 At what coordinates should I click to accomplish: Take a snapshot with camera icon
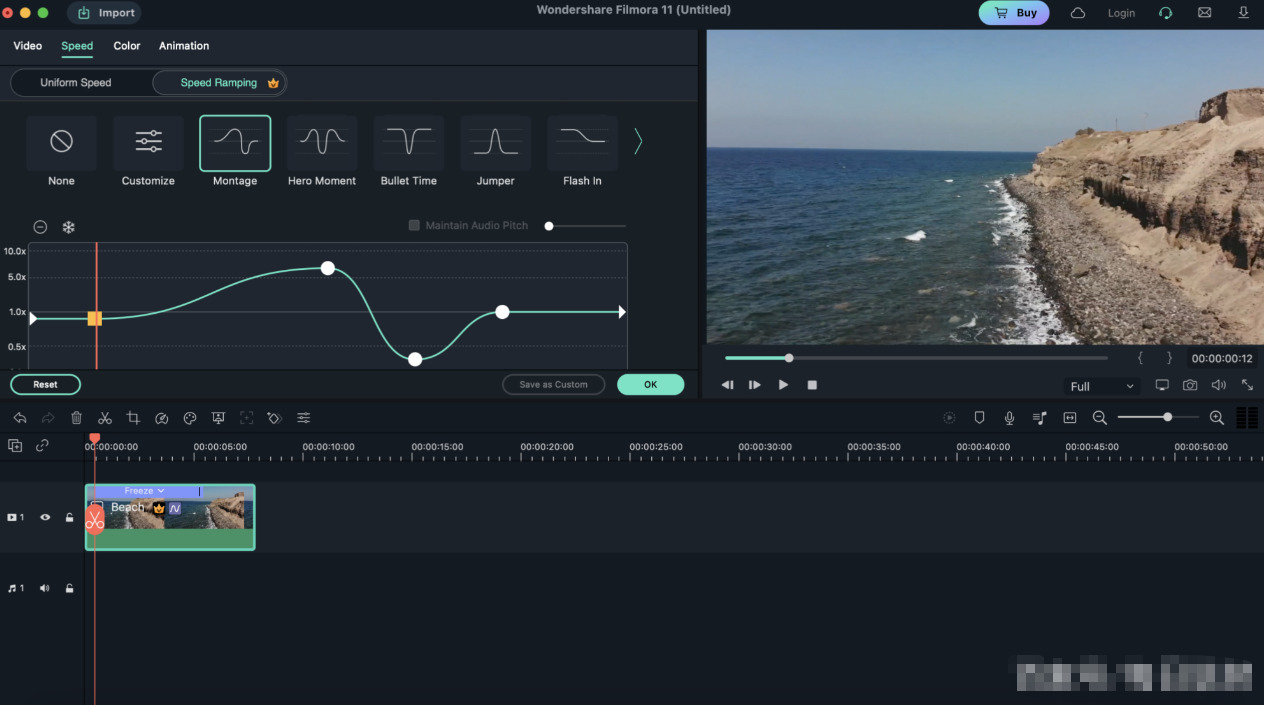pos(1190,385)
